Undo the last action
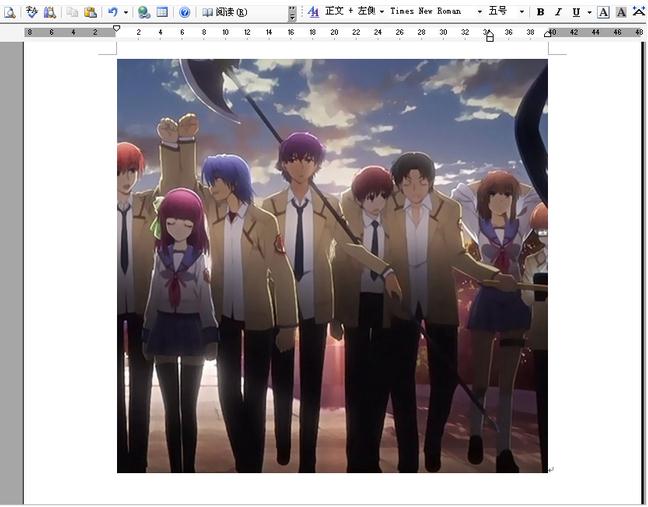 pyautogui.click(x=112, y=12)
